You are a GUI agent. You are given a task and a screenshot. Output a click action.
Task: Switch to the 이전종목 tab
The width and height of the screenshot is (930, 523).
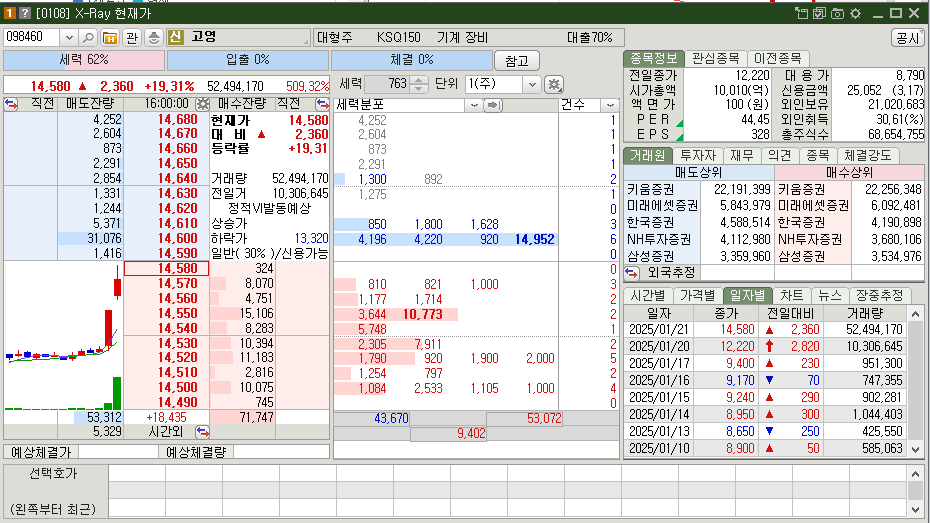[778, 58]
